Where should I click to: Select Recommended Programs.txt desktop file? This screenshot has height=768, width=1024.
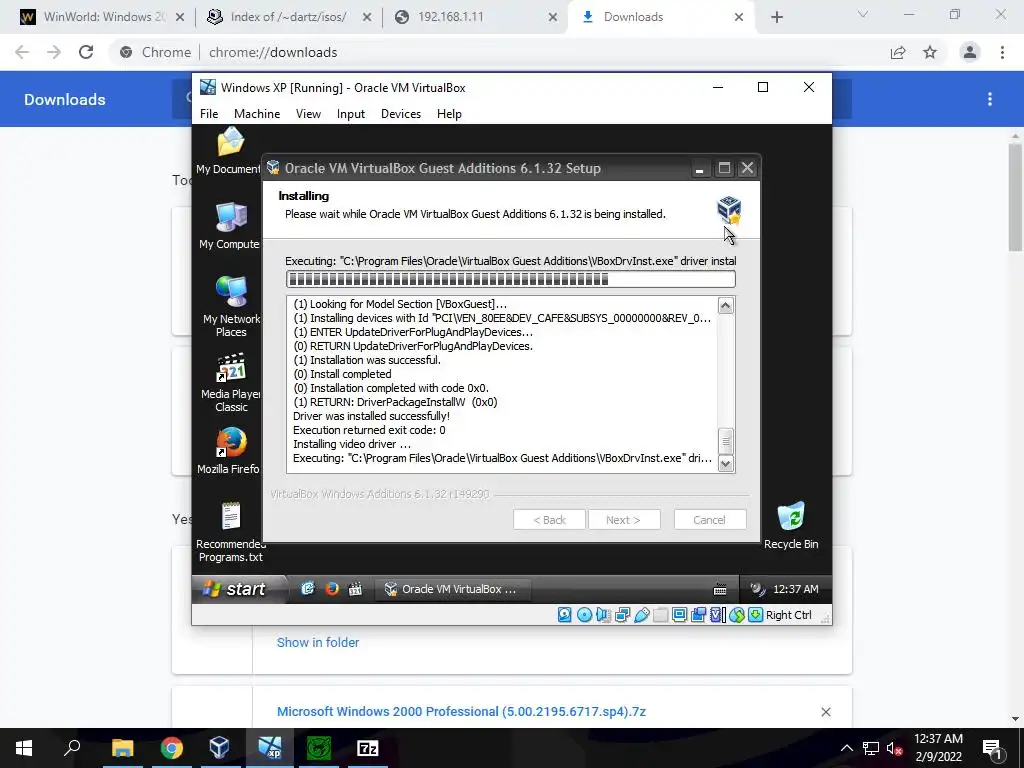(x=231, y=532)
